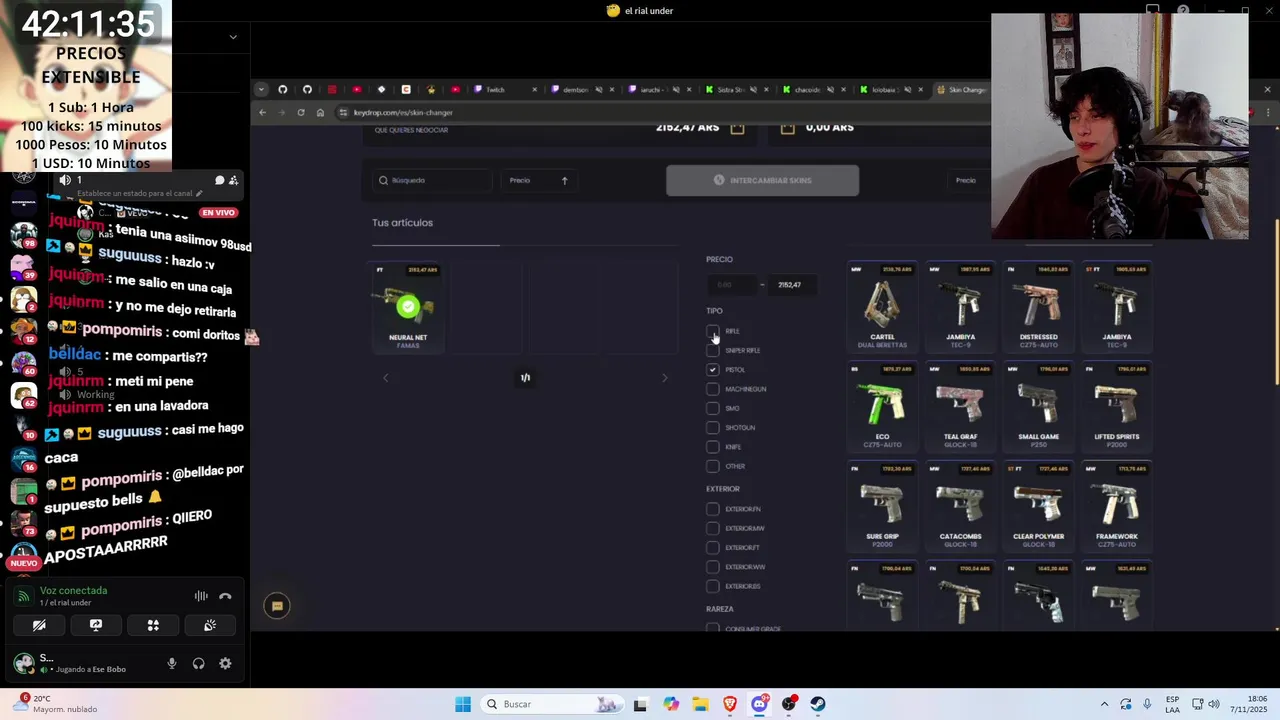Select the Lifted Spirits P2000 skin
Image resolution: width=1280 pixels, height=720 pixels.
tap(1116, 407)
